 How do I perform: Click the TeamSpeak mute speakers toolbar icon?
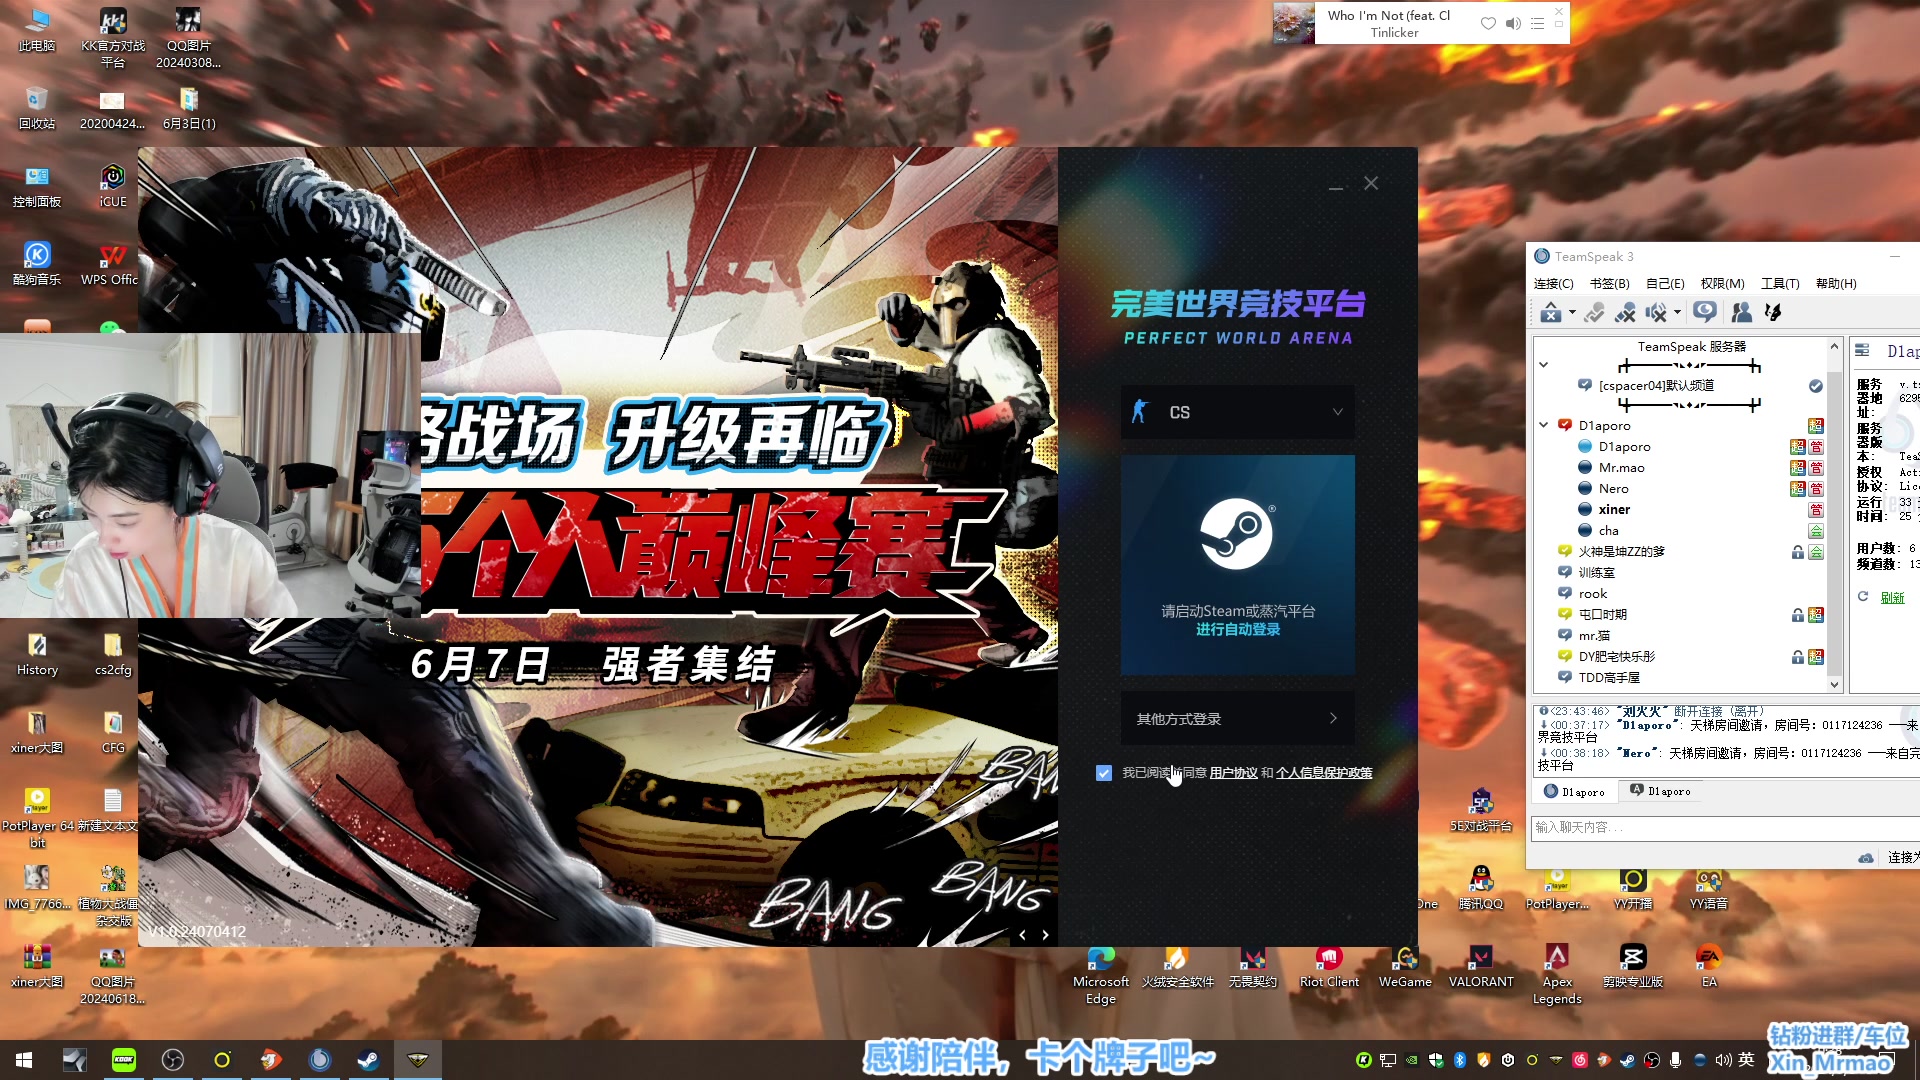pyautogui.click(x=1656, y=313)
